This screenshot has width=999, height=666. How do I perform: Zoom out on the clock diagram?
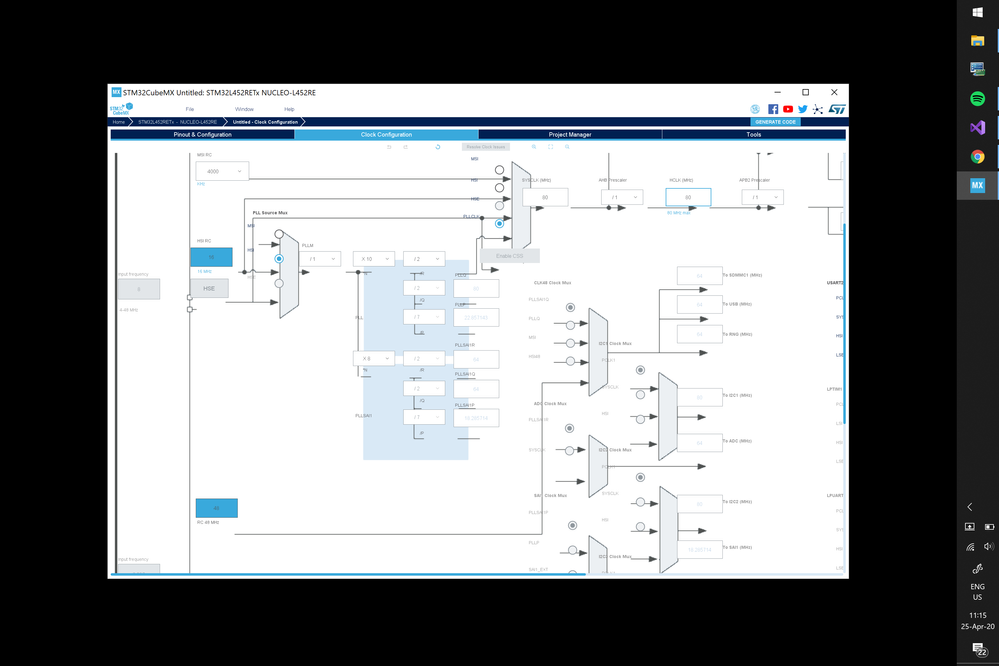click(x=567, y=147)
